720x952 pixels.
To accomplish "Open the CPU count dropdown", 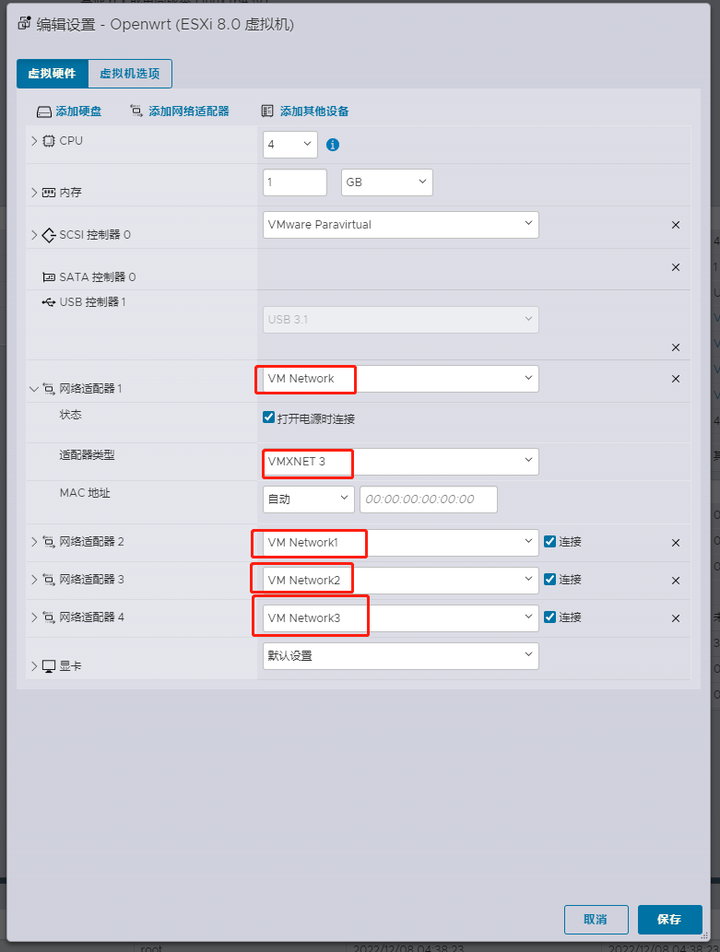I will (290, 144).
